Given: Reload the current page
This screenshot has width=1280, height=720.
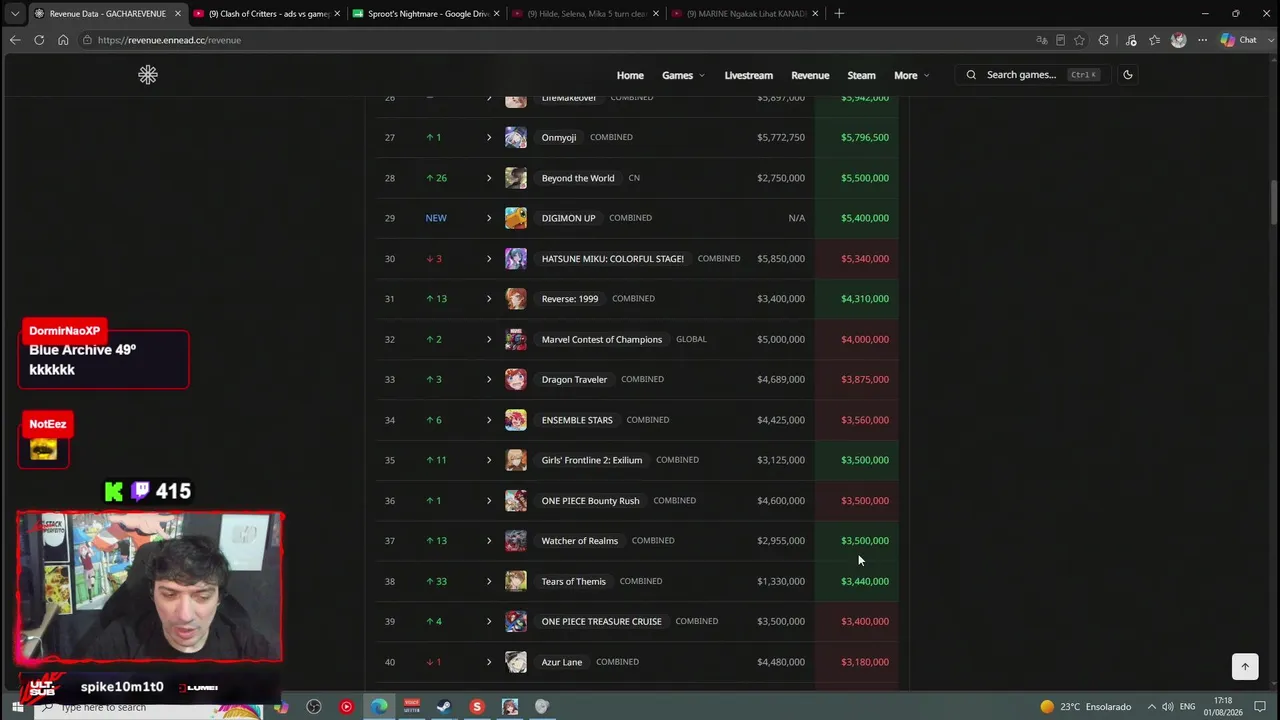Looking at the screenshot, I should [39, 40].
